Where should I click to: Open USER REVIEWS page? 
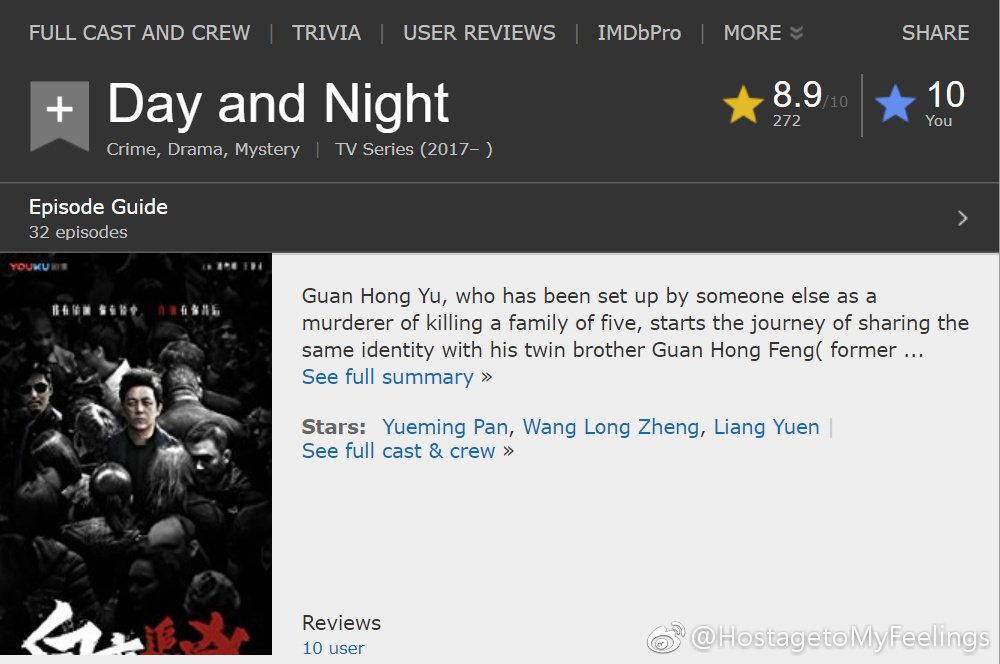479,33
